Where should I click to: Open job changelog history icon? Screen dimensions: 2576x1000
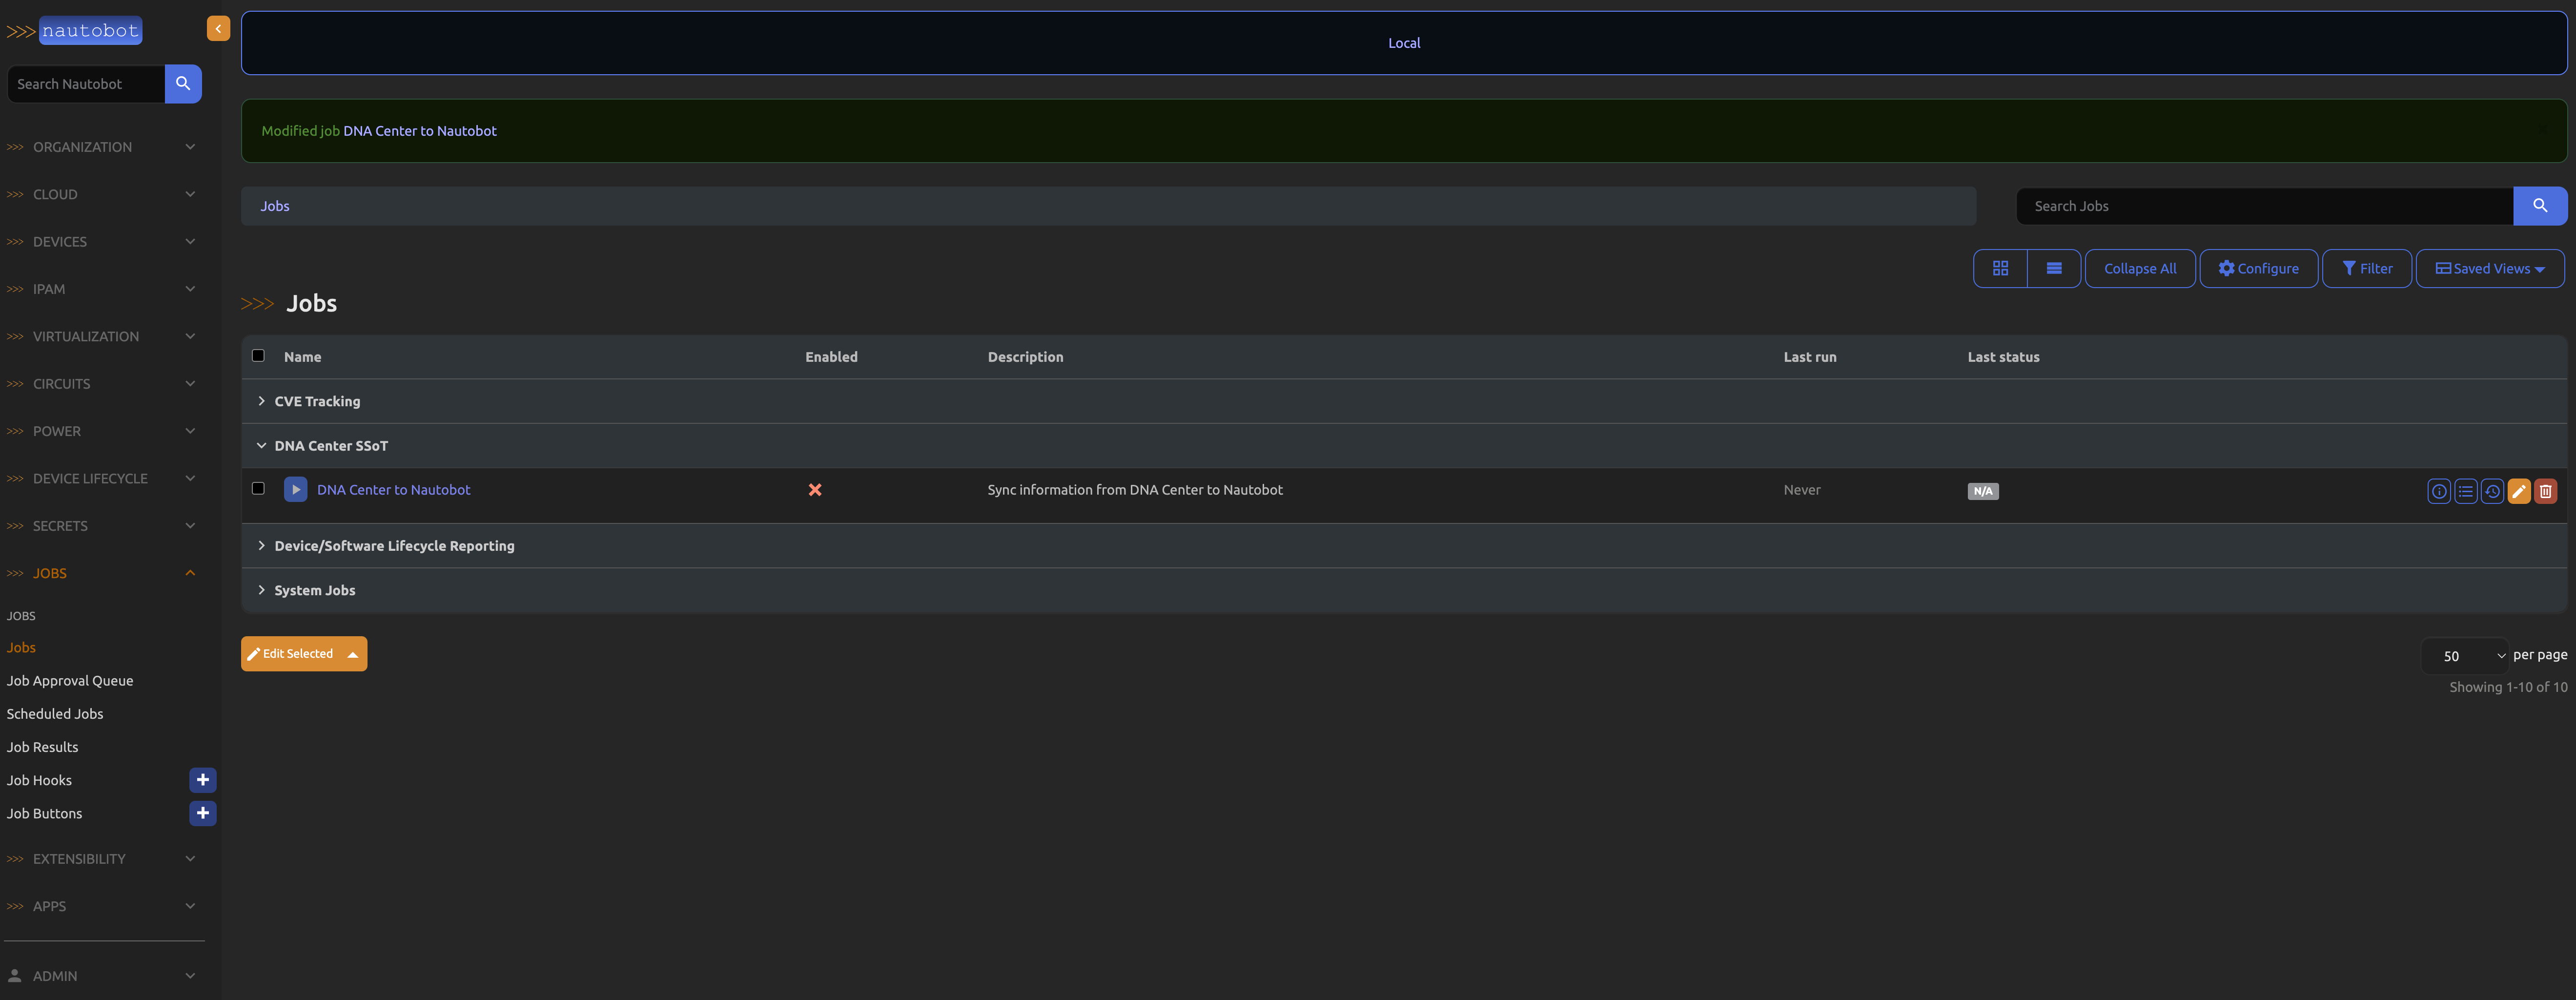point(2492,491)
